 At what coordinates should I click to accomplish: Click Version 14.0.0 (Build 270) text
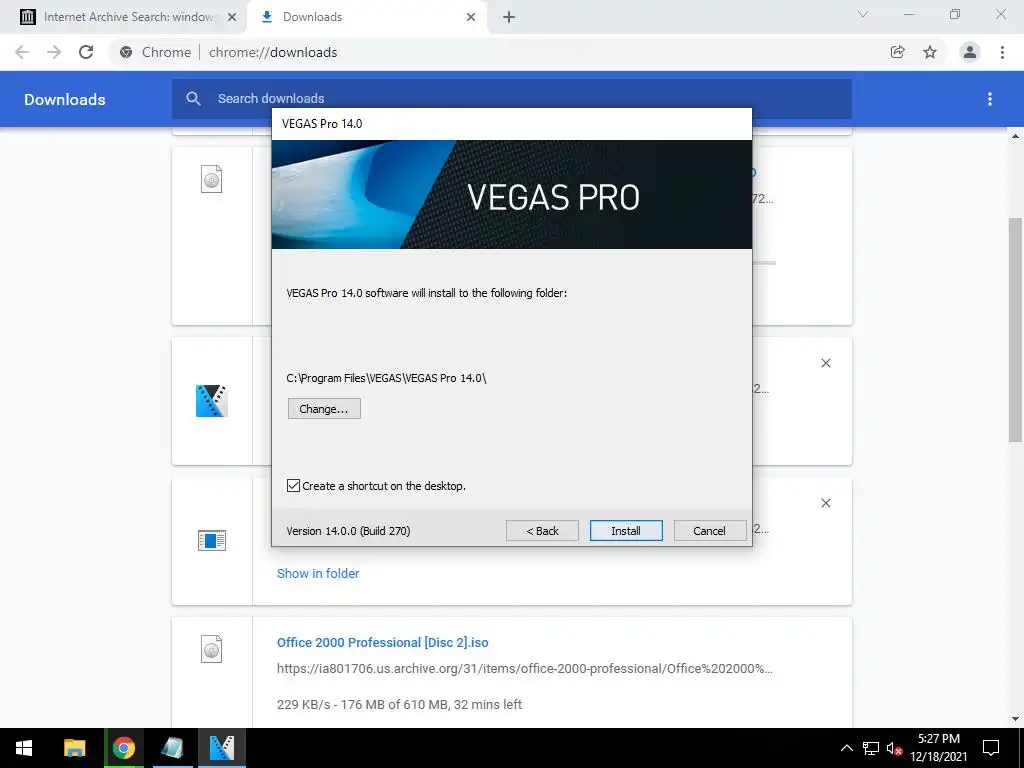pos(348,531)
